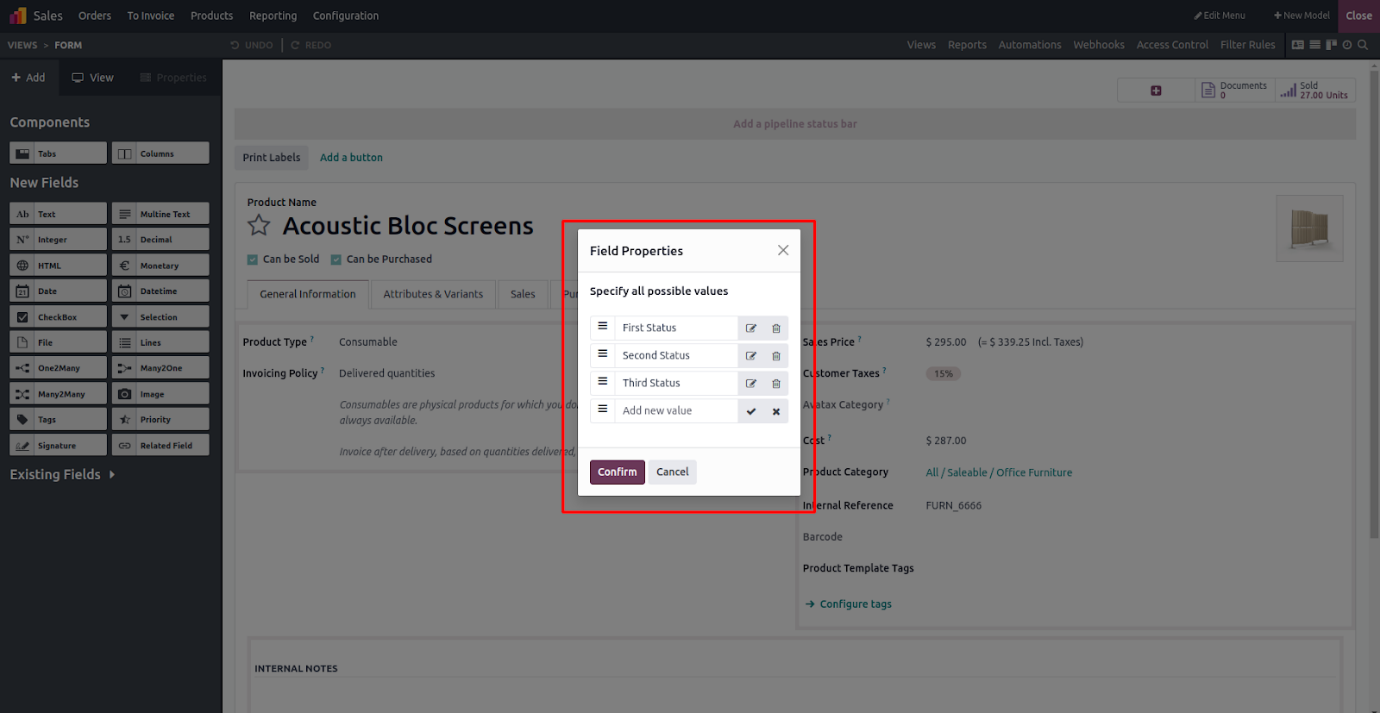Open the Reporting menu
The image size is (1380, 713).
point(273,16)
